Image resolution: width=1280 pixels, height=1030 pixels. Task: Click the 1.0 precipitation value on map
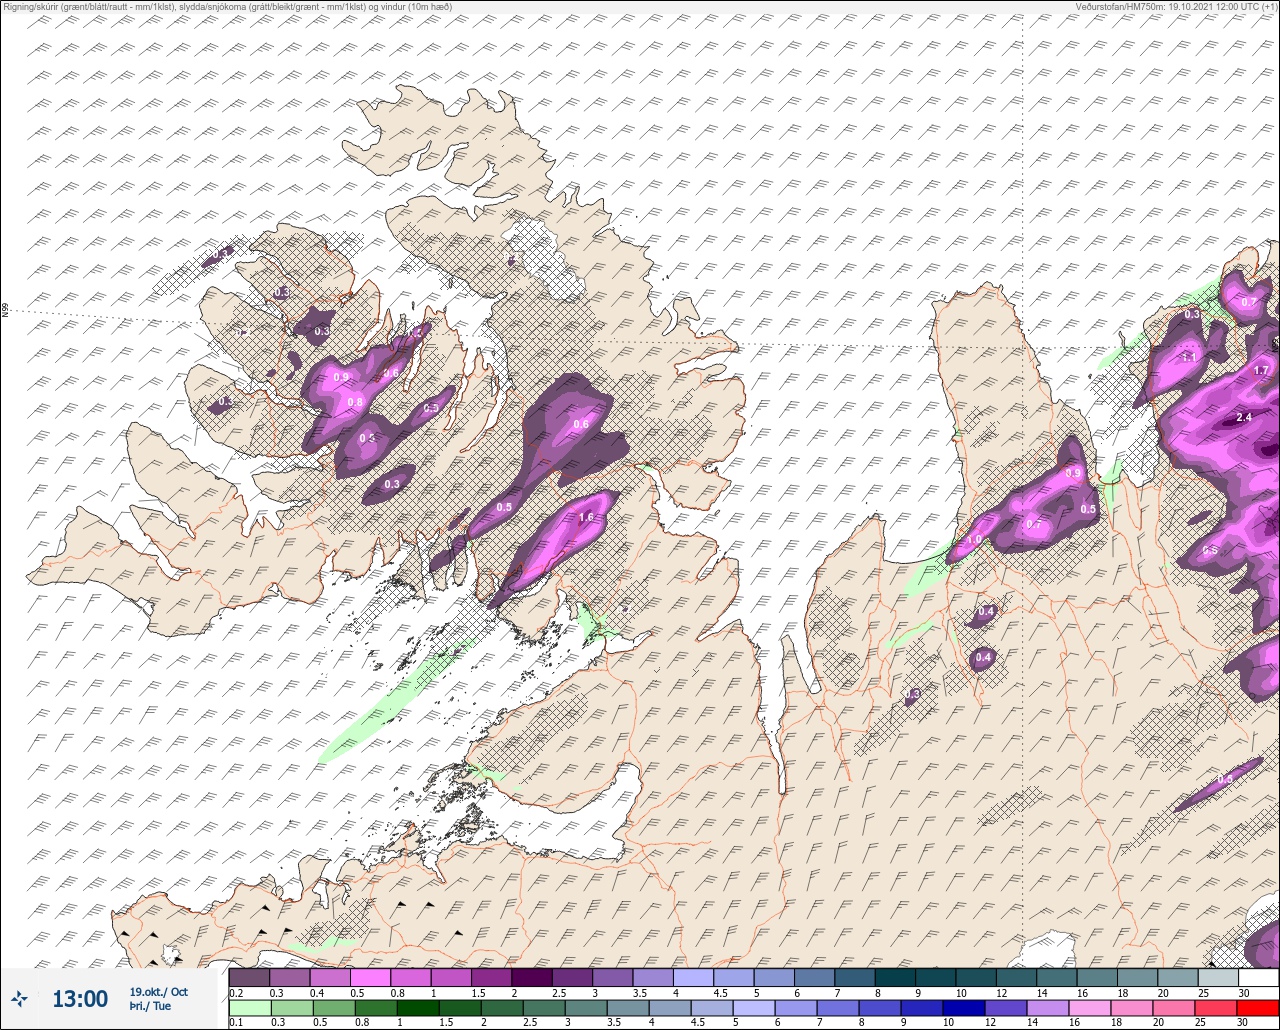tap(974, 540)
